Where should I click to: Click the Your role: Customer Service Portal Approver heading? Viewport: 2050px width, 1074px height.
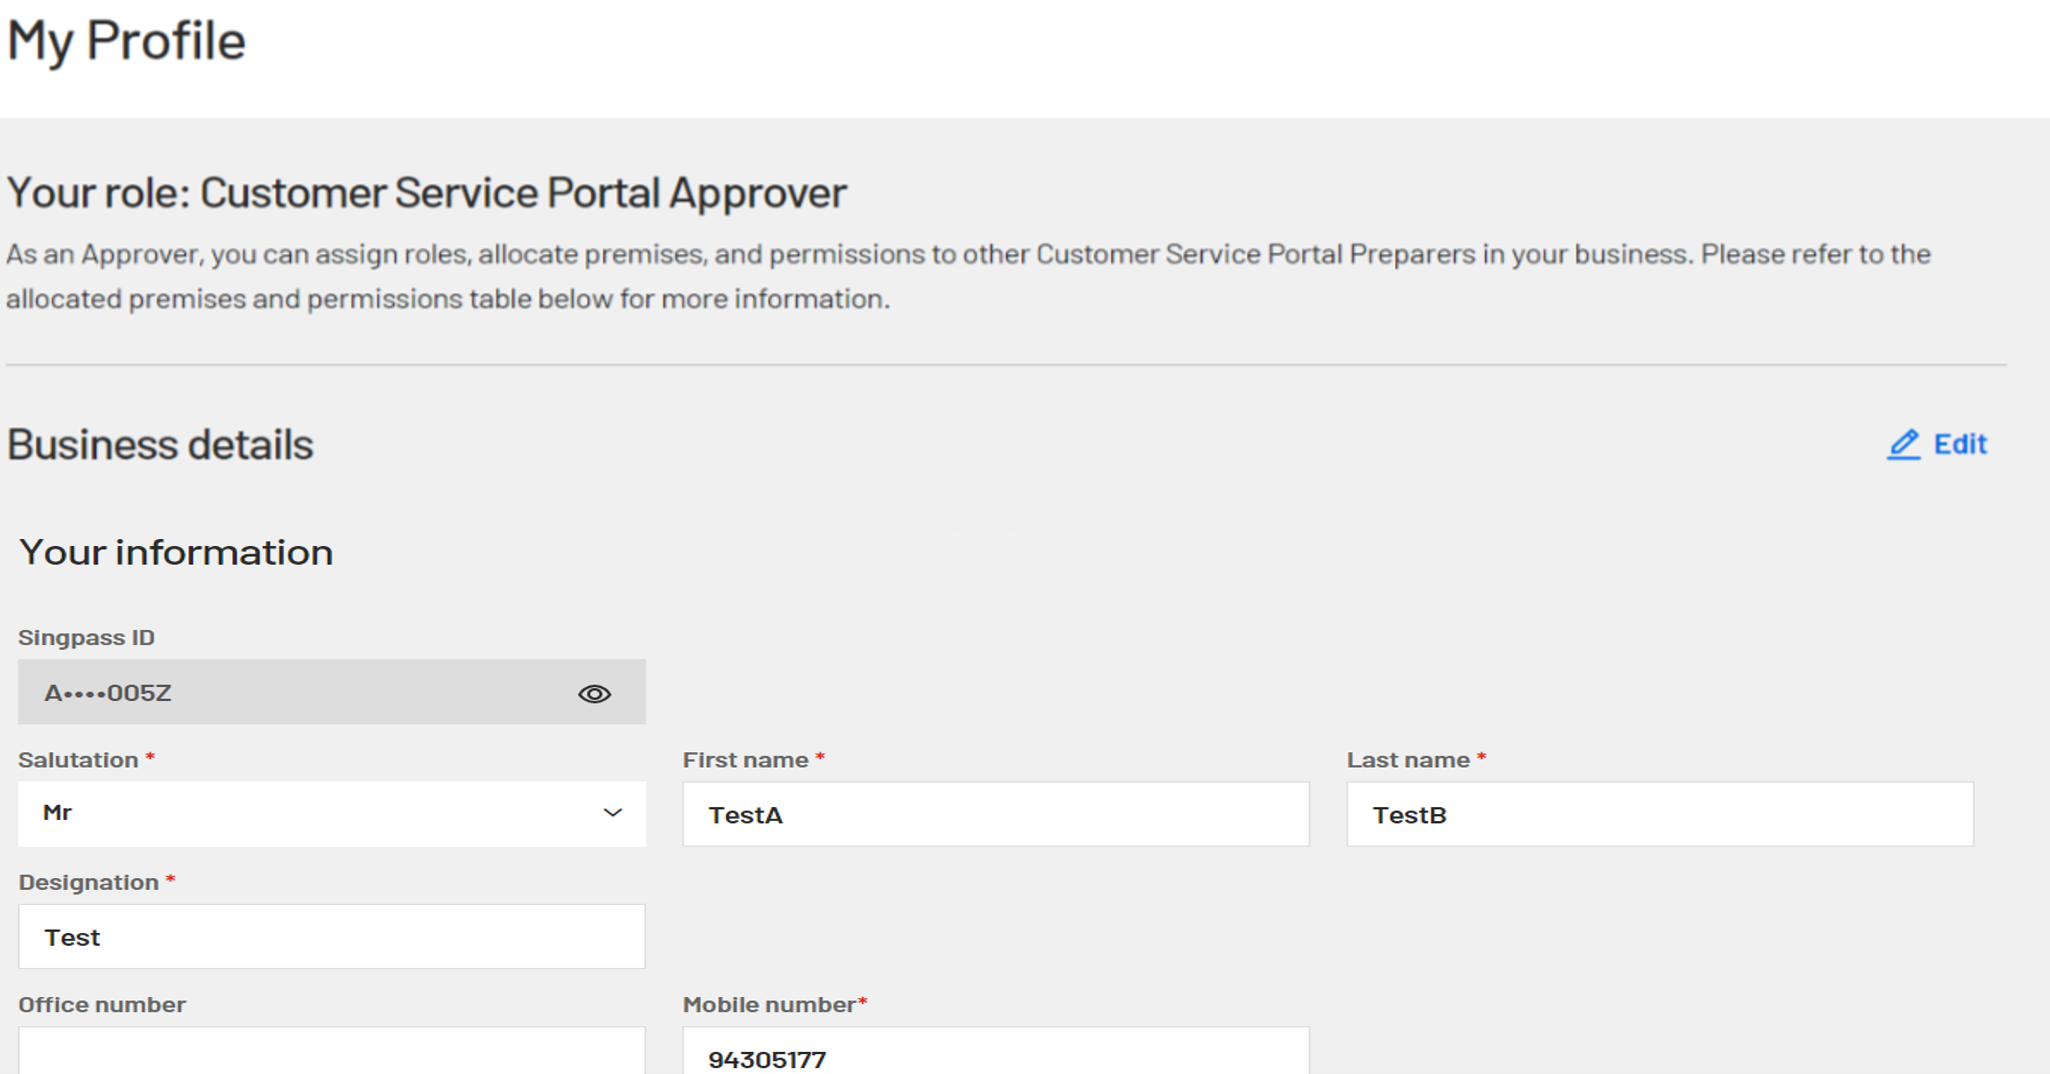(427, 193)
